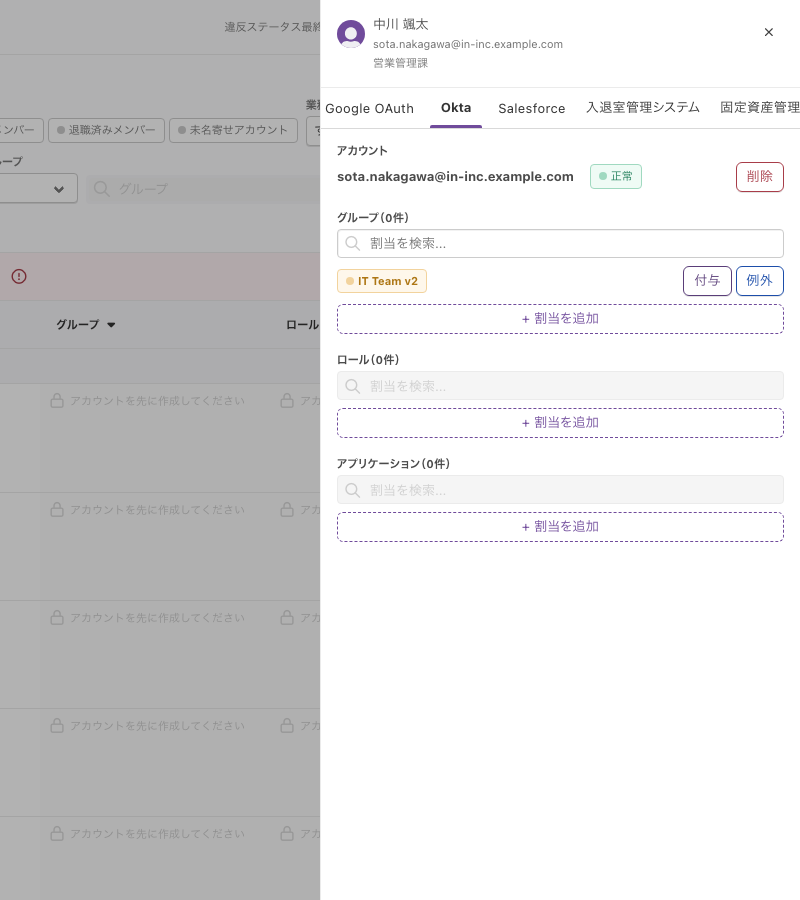Click the ロール column header
Image resolution: width=800 pixels, height=900 pixels.
pos(302,325)
